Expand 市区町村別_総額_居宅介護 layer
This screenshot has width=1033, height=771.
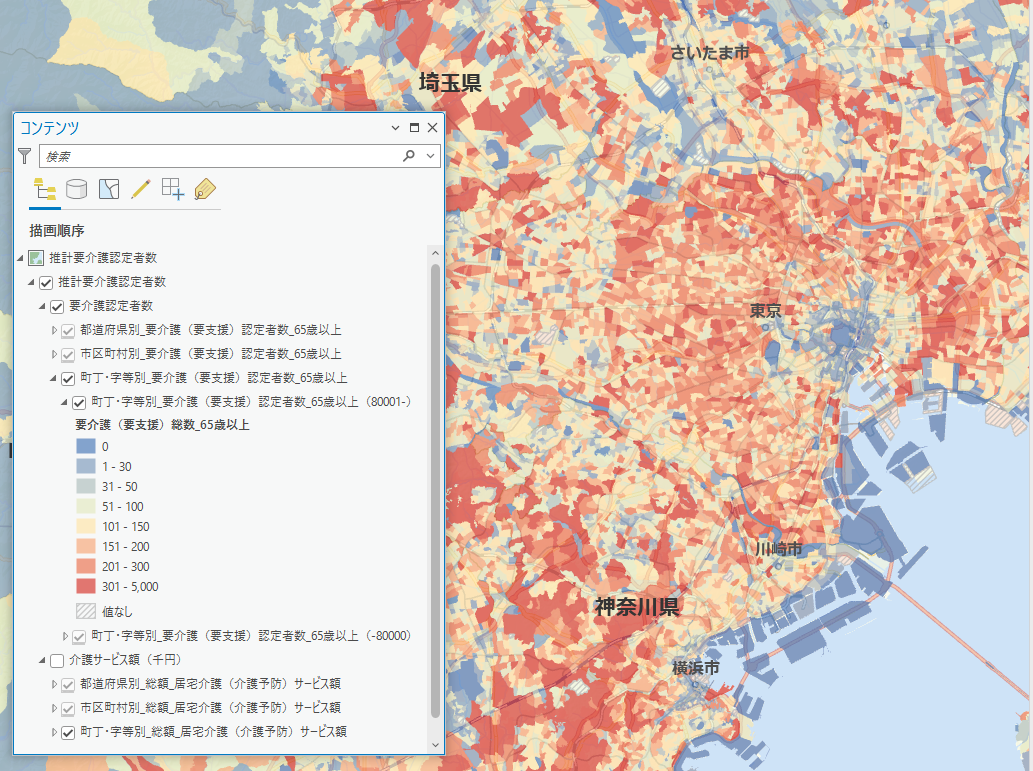[54, 708]
